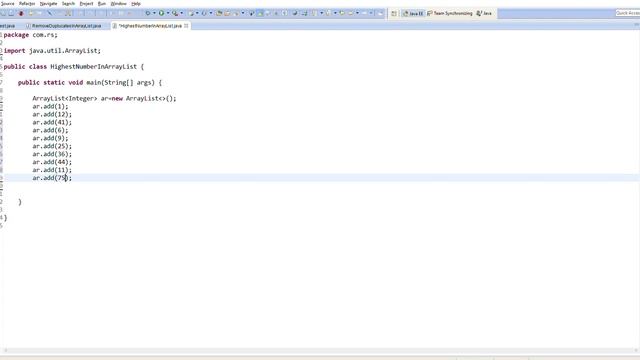Click the 'public static void main' line
The width and height of the screenshot is (640, 360).
click(90, 82)
